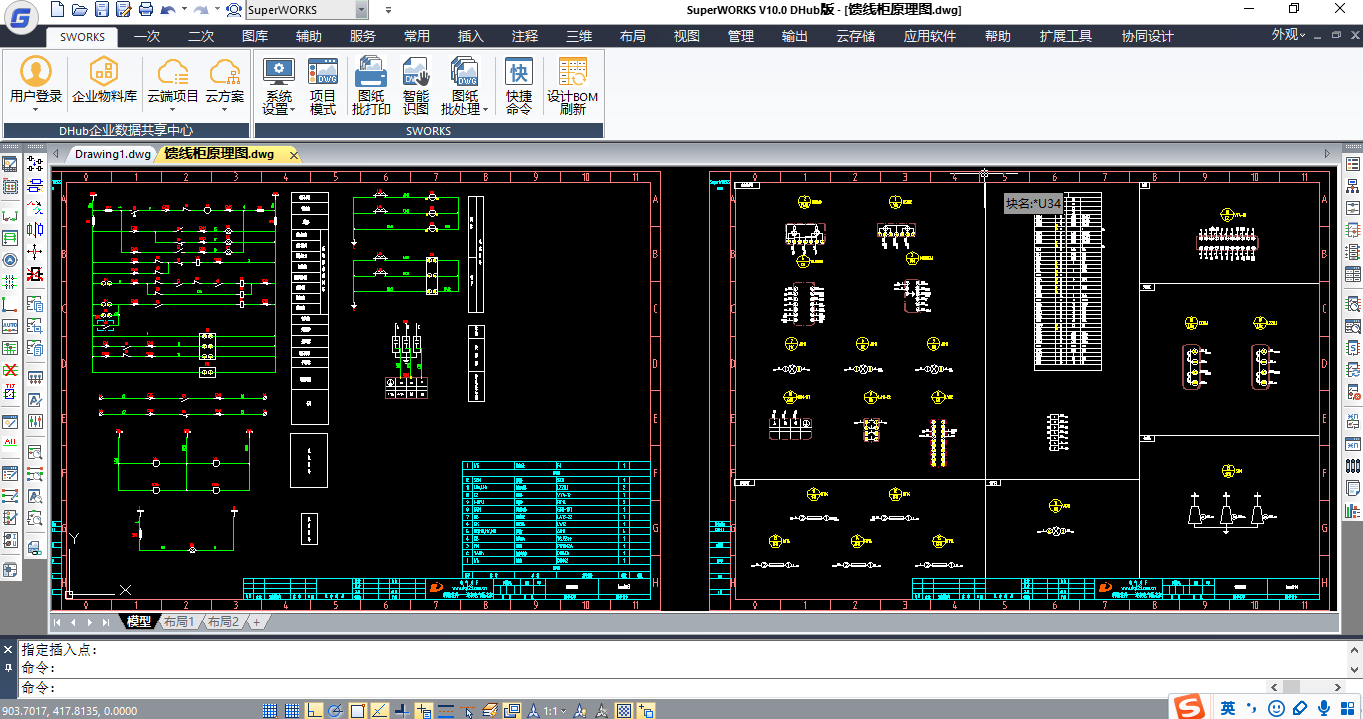The width and height of the screenshot is (1363, 719).
Task: Click the coordinate readout in status bar
Action: pos(69,711)
